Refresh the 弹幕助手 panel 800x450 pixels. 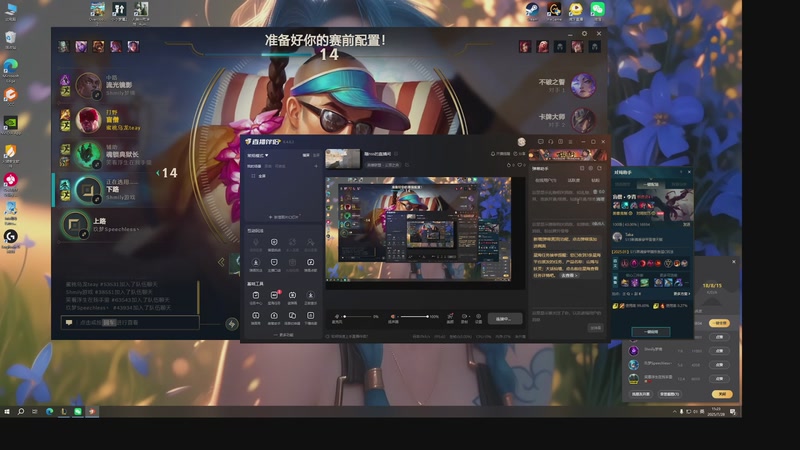click(599, 168)
